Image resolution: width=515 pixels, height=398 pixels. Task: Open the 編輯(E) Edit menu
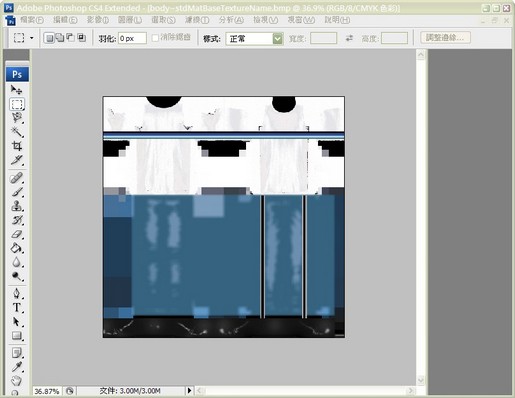tap(65, 20)
